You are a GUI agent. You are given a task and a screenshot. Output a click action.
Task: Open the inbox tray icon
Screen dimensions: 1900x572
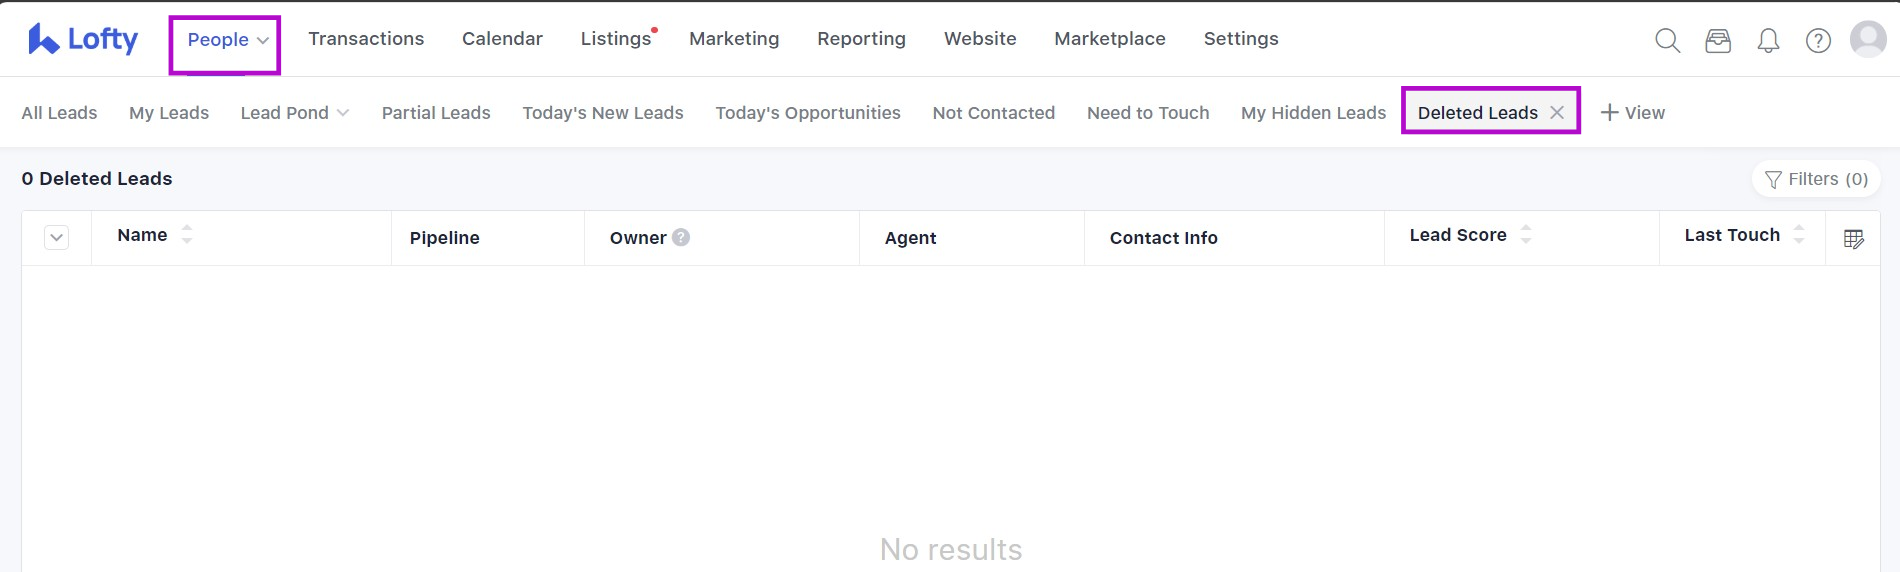[1718, 40]
